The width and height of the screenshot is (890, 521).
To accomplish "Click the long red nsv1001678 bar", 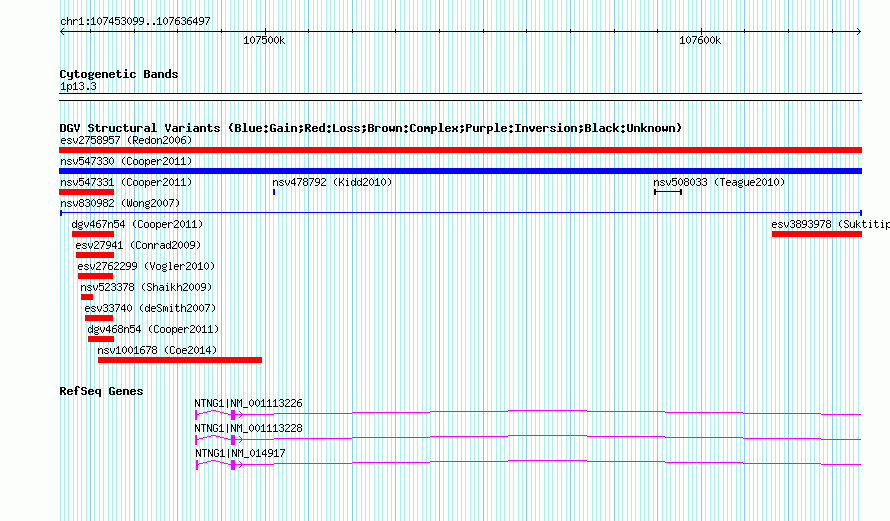I will coord(180,360).
